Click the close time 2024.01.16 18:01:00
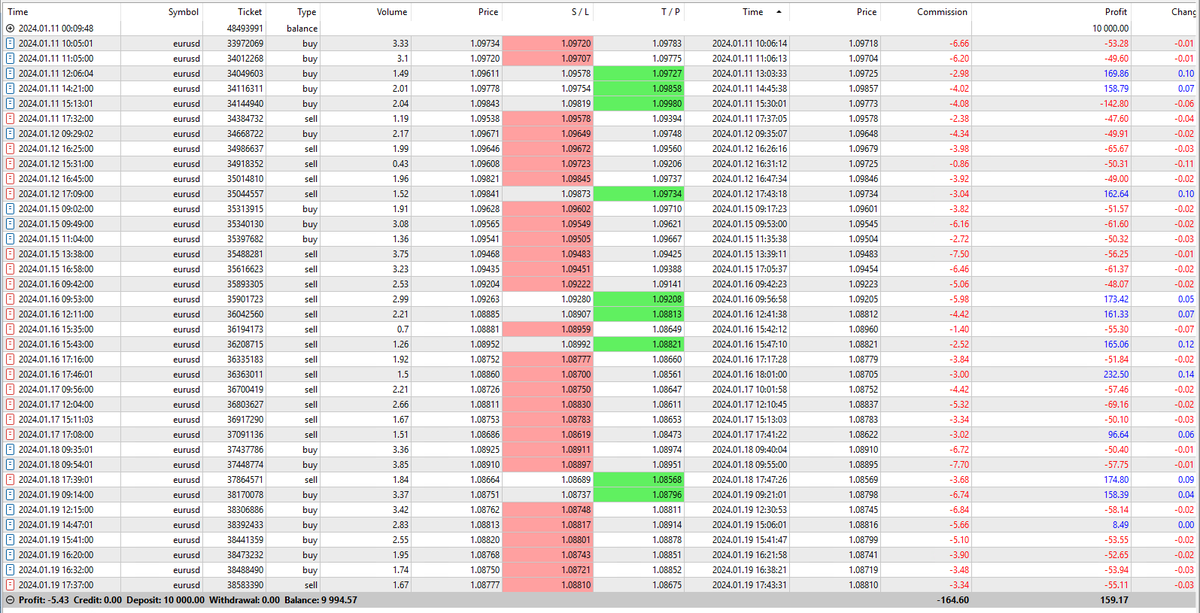 [750, 372]
